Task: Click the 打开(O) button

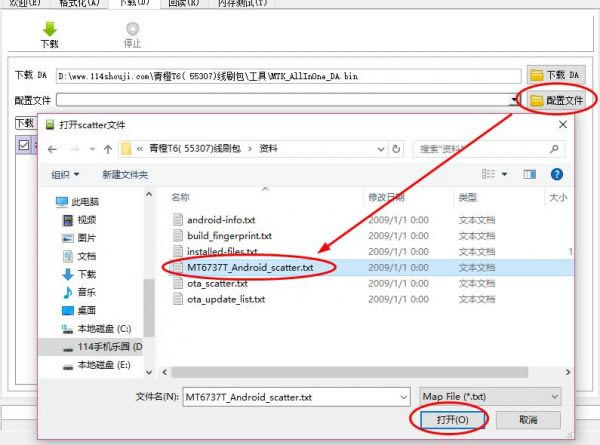Action: (x=448, y=419)
